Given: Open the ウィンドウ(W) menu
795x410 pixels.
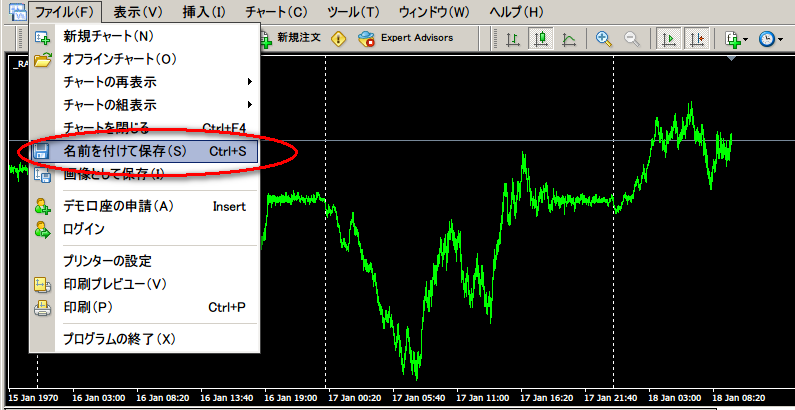Looking at the screenshot, I should pos(434,12).
